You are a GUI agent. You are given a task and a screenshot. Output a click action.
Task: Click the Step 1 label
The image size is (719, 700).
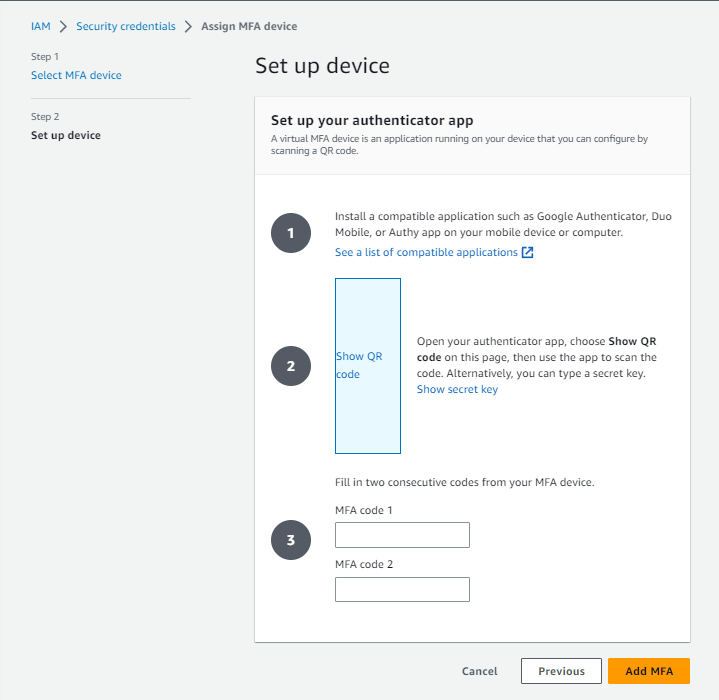(44, 56)
